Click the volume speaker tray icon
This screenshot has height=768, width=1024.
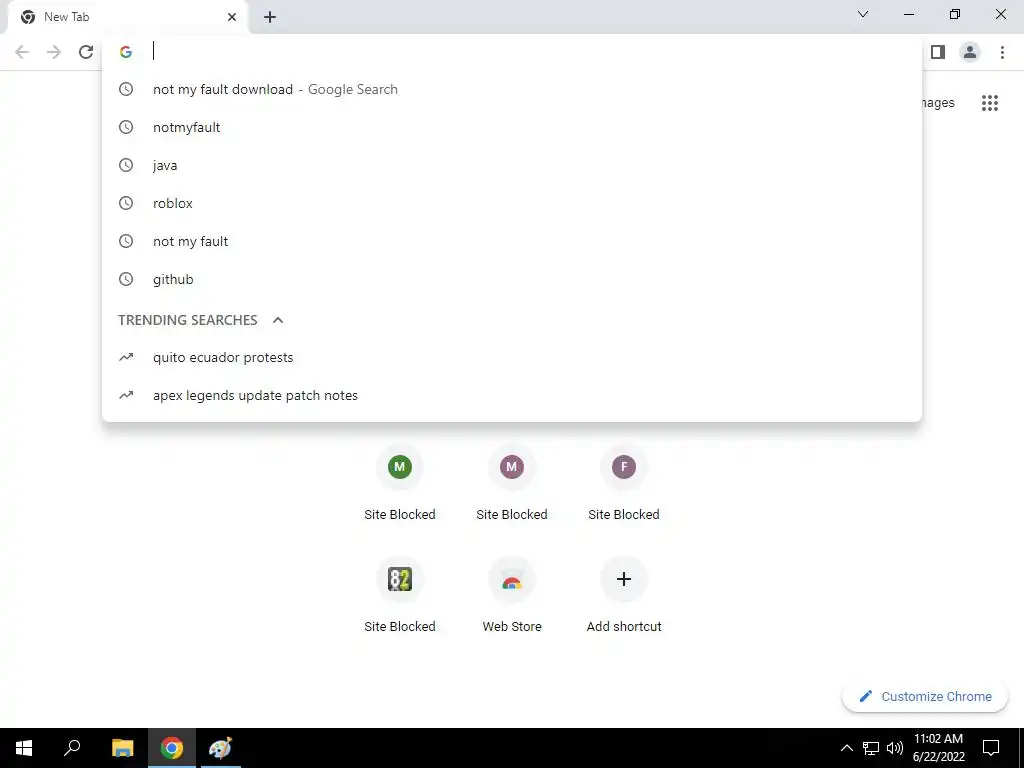click(895, 748)
